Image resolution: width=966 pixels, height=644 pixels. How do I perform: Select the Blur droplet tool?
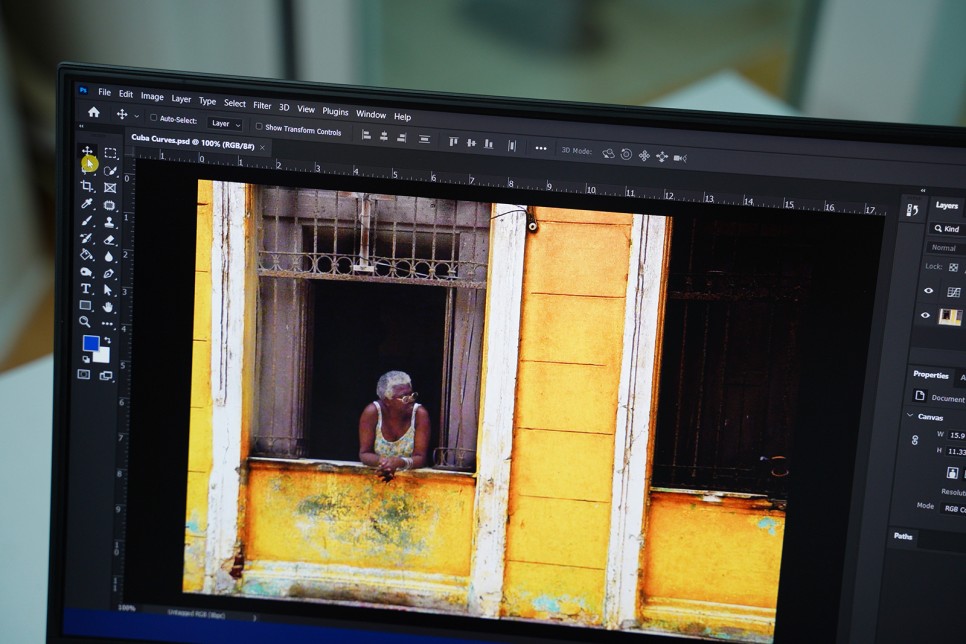109,256
